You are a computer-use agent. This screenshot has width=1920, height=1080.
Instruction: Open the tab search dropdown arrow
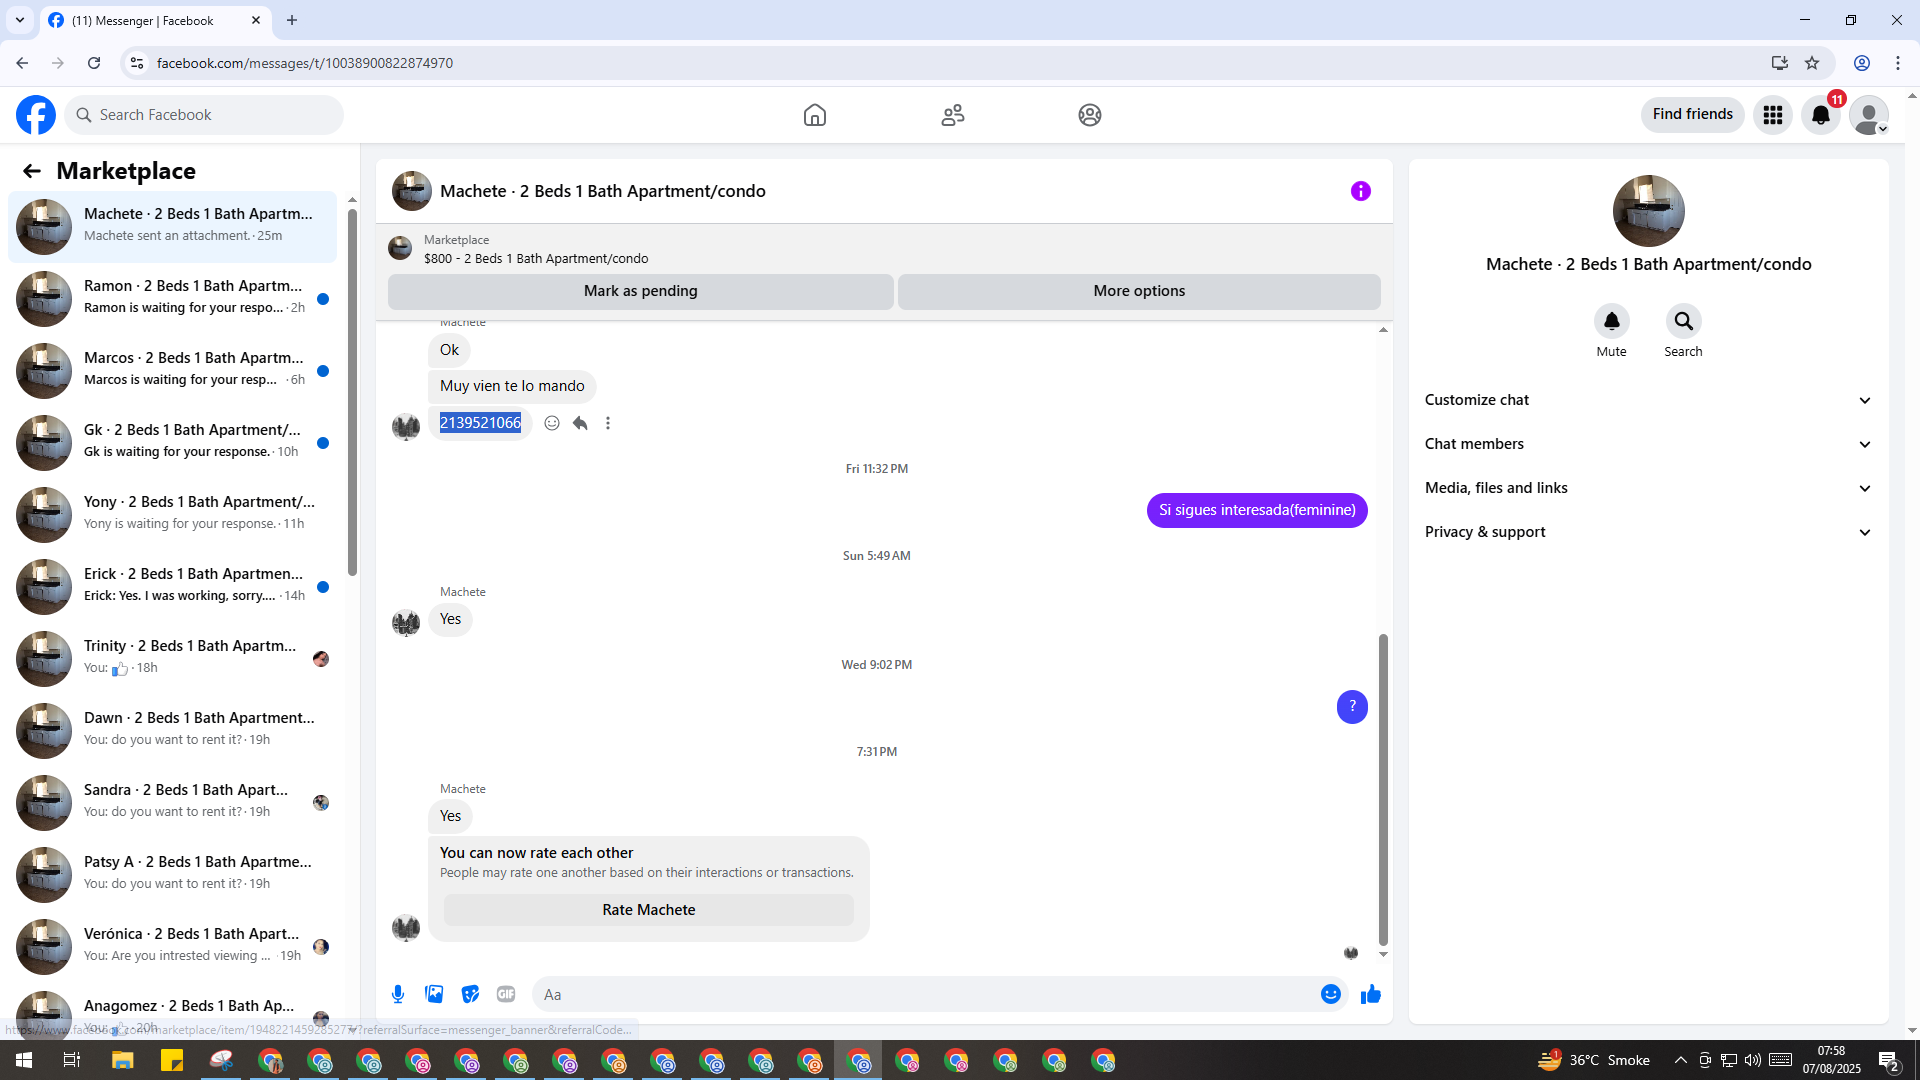(x=20, y=20)
